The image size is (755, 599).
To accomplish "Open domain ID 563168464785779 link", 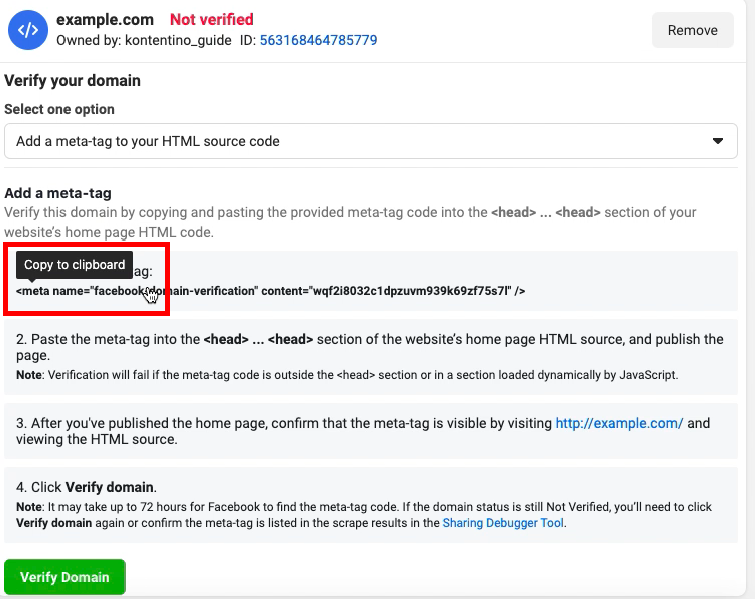I will 318,40.
